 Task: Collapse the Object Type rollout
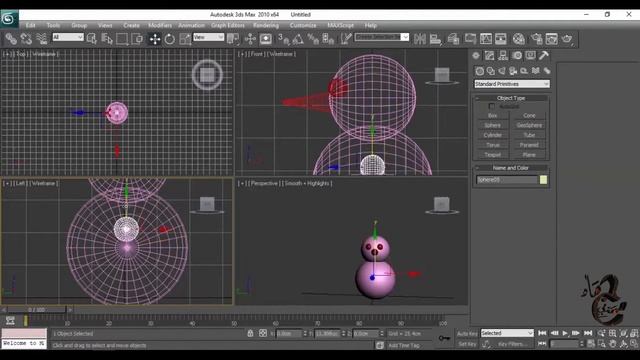click(511, 98)
